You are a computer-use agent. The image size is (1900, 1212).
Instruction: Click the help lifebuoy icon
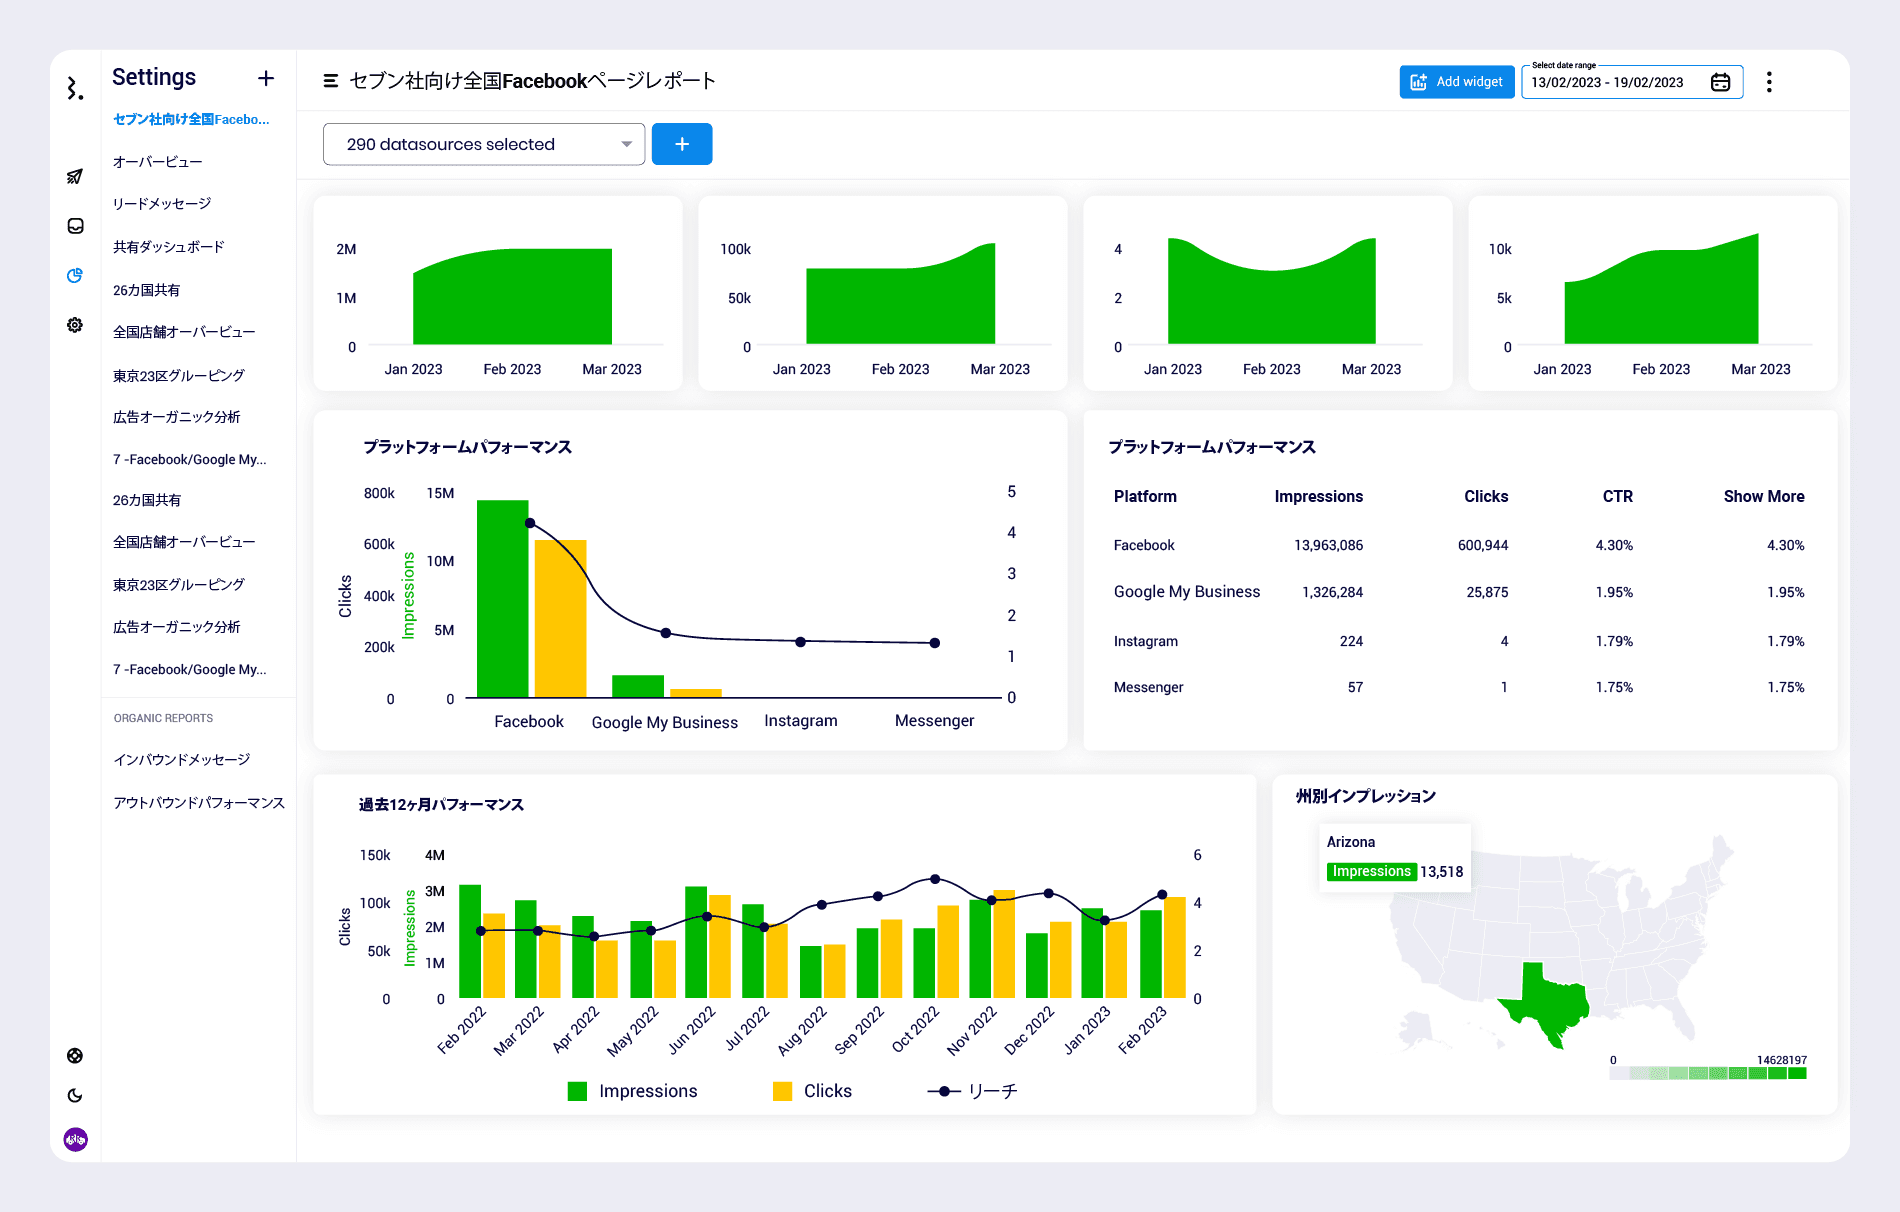[75, 1056]
